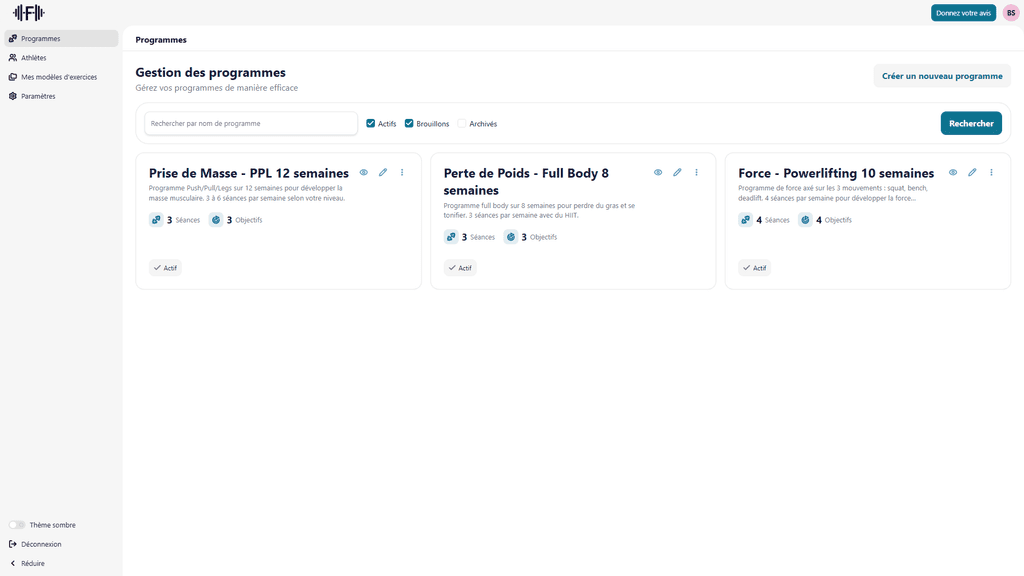
Task: Expand more options for Force - Powerlifting
Action: [991, 173]
